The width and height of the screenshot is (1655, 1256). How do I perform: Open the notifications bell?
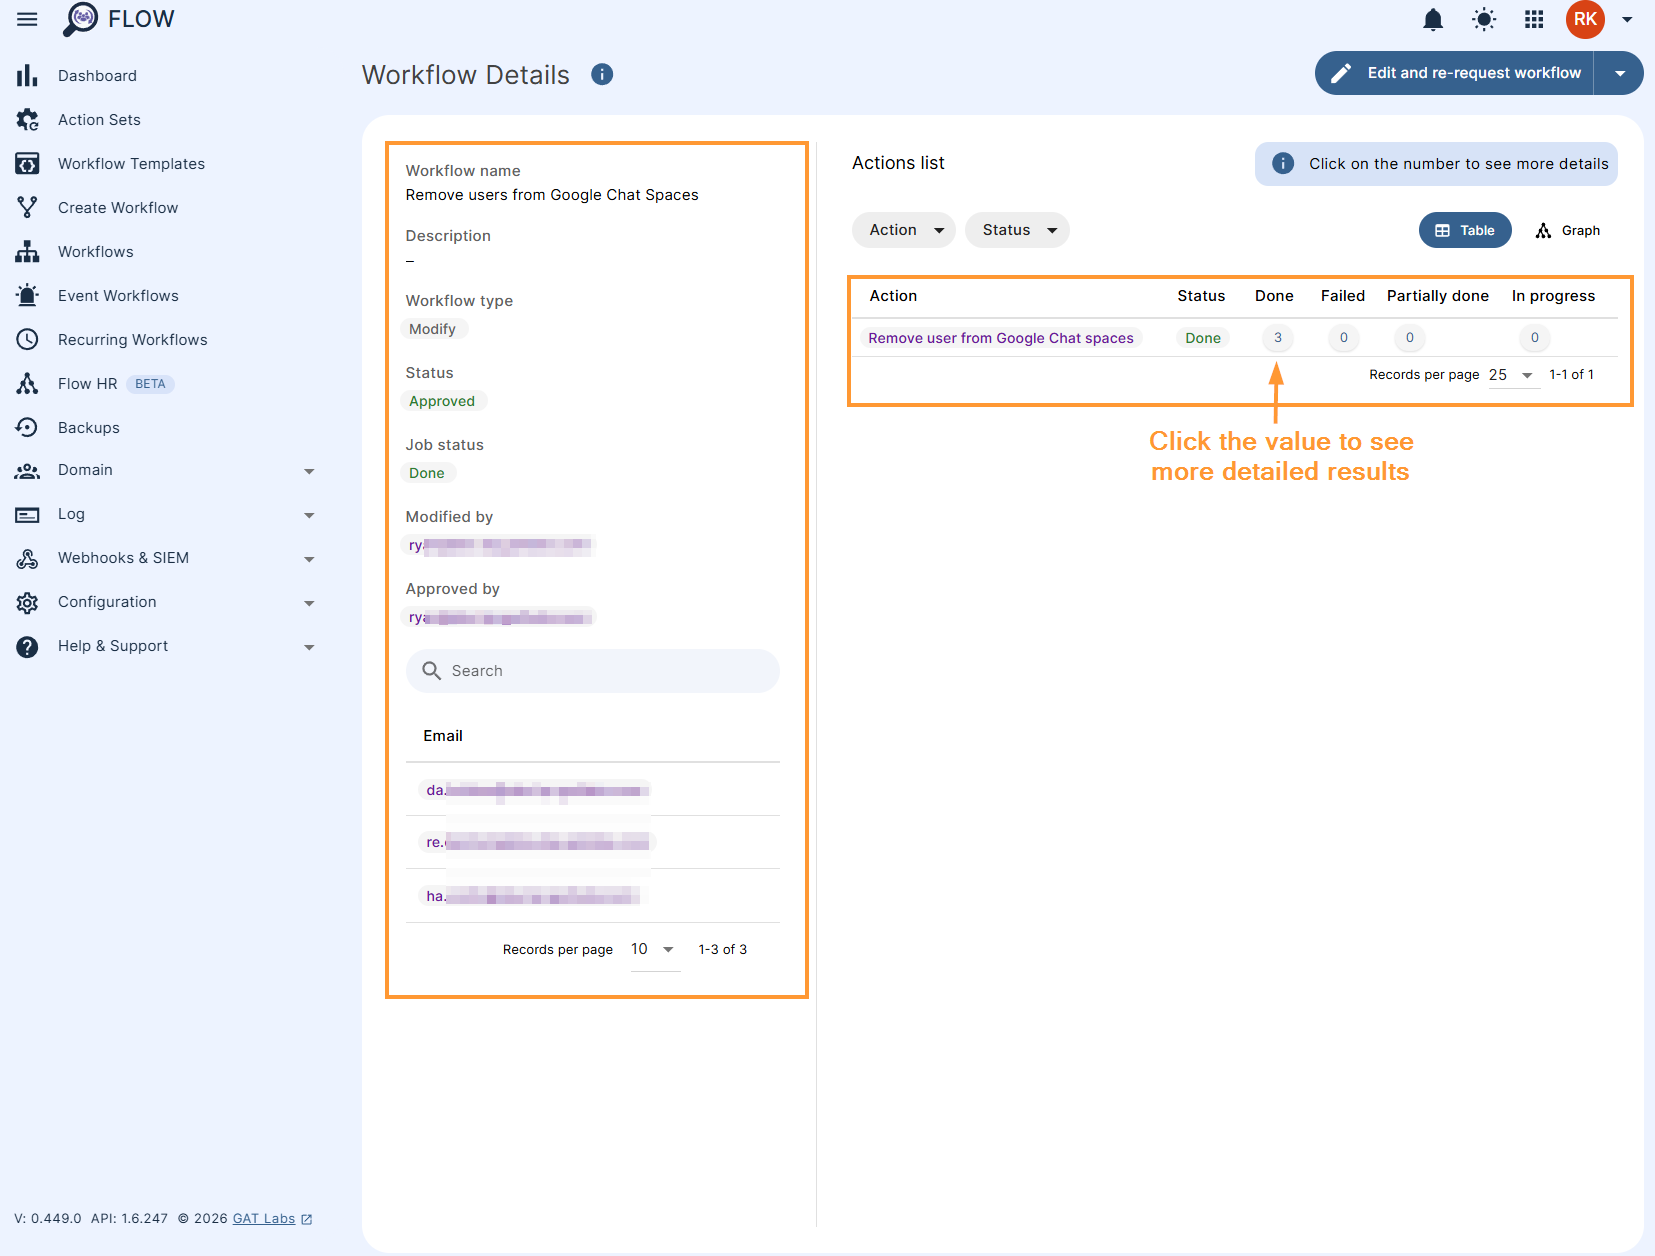point(1433,19)
